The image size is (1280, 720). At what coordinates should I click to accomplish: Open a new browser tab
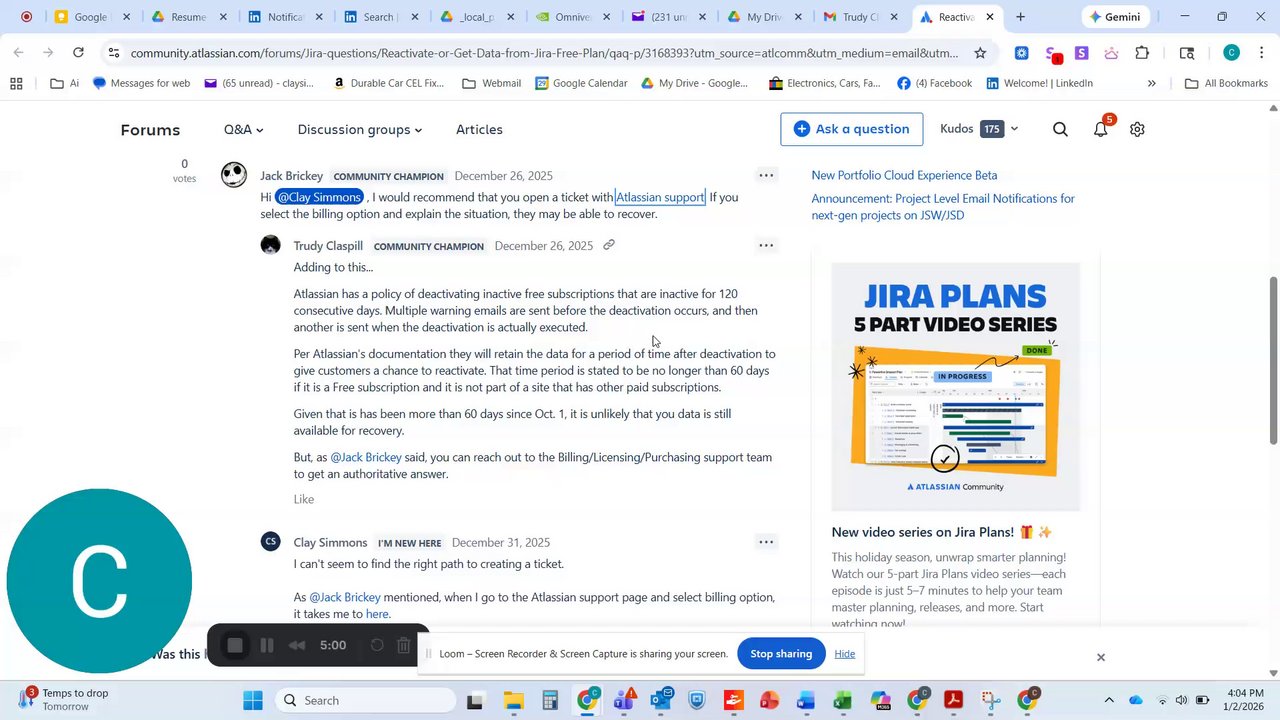[1020, 17]
